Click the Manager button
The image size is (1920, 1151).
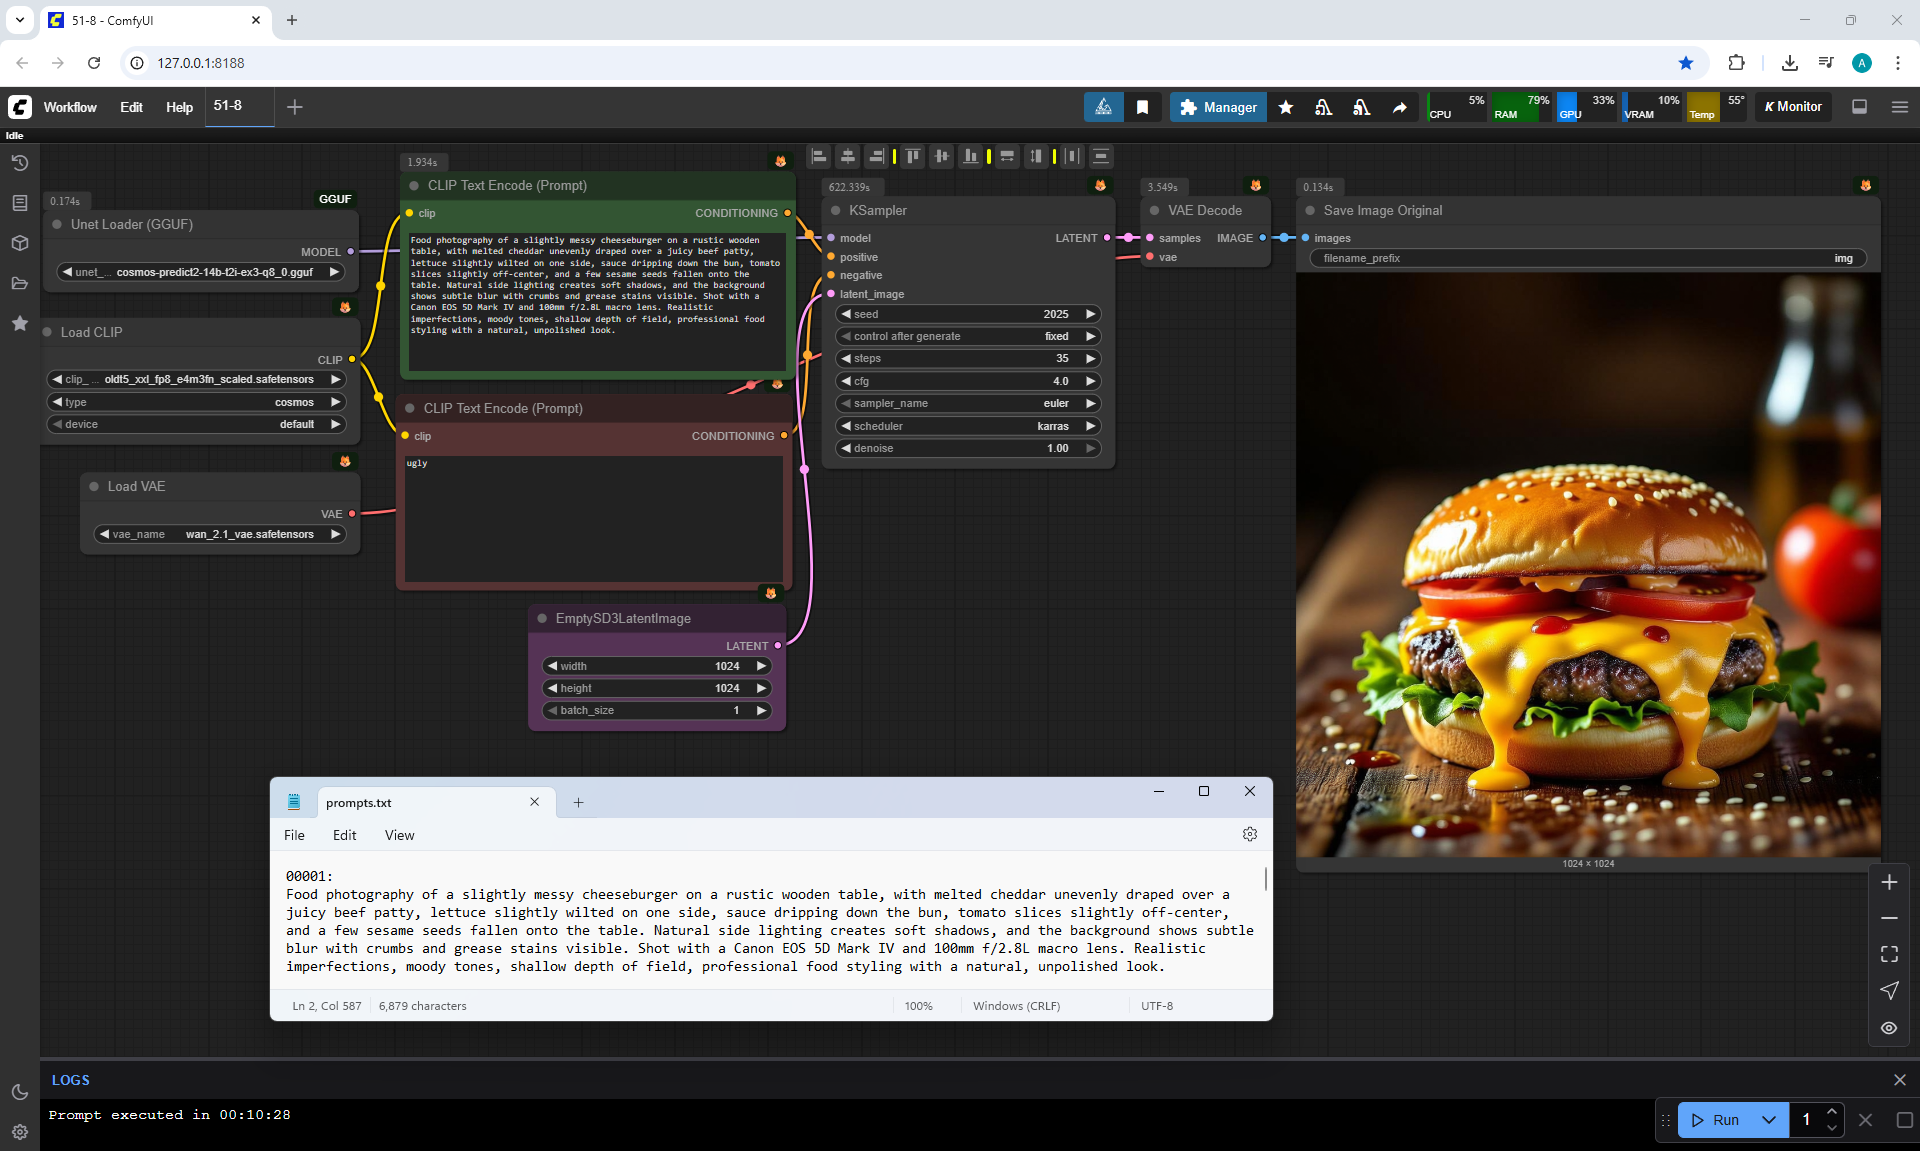point(1218,107)
